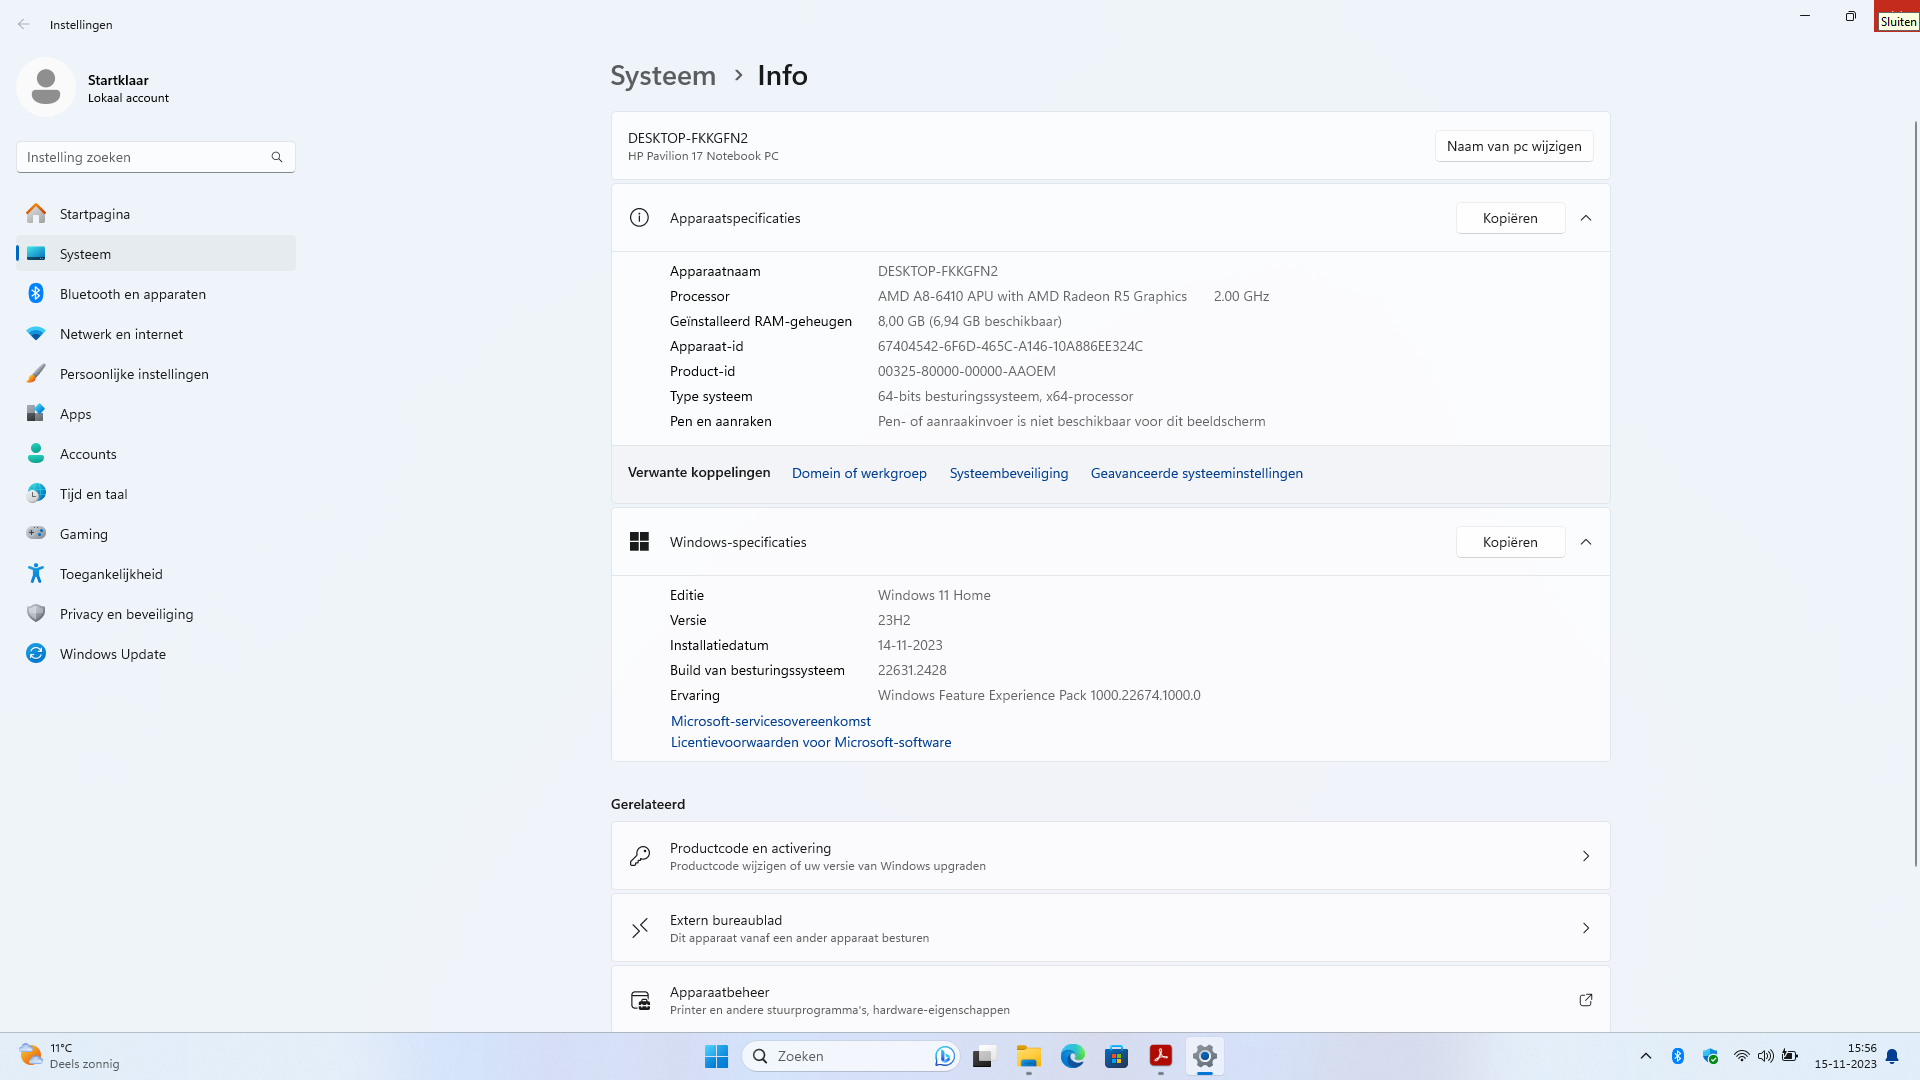Go to Startpagina in the sidebar
Image resolution: width=1920 pixels, height=1080 pixels.
156,214
